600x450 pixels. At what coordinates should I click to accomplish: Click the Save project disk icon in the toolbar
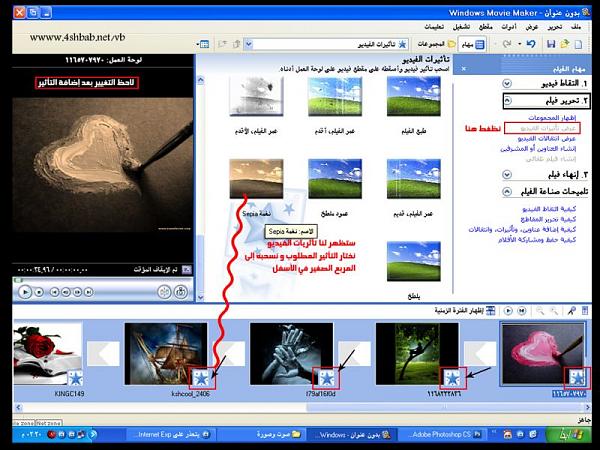552,45
